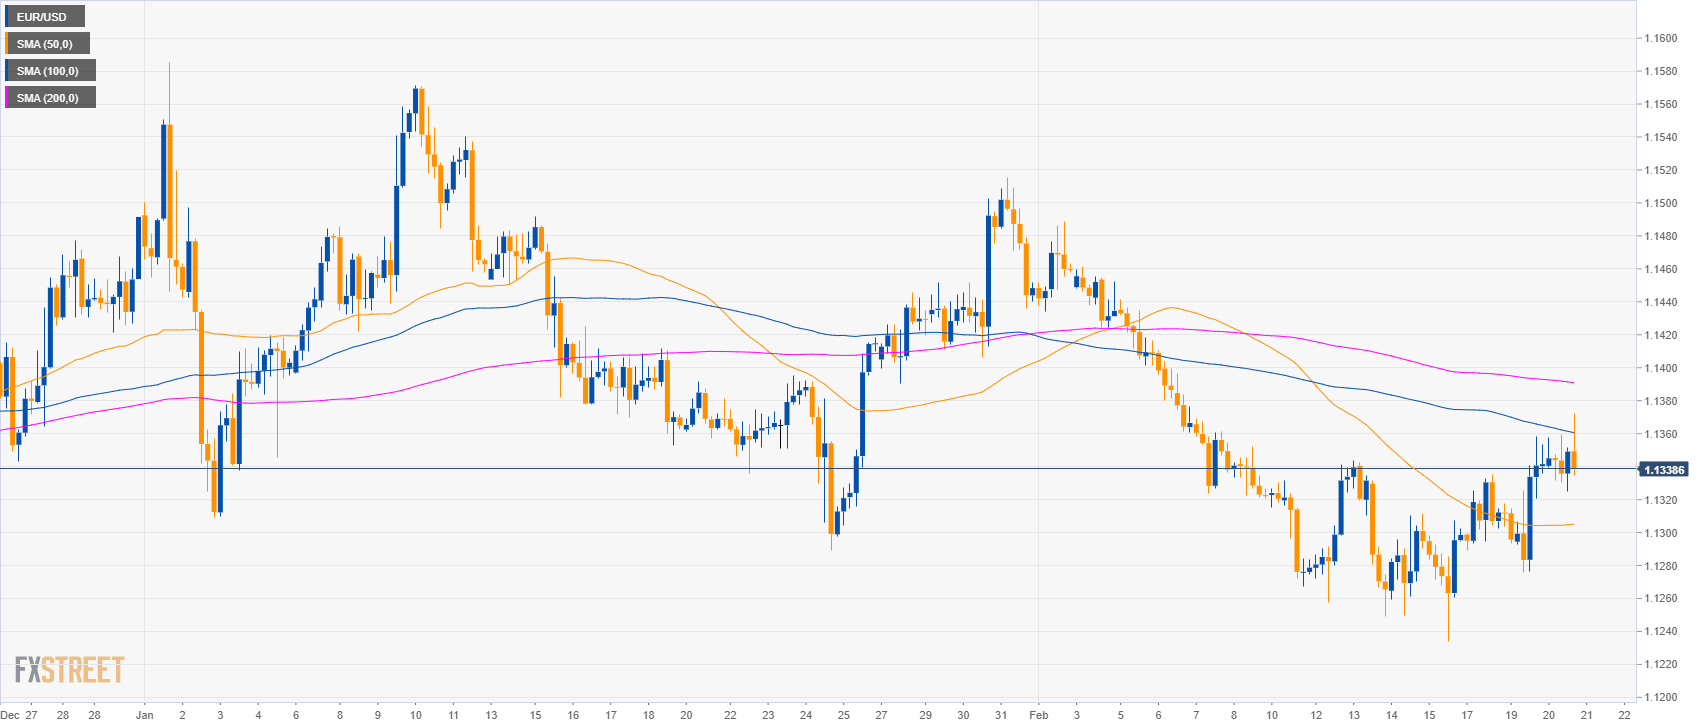
Task: Click the 1.1600 price axis label
Action: click(1661, 39)
